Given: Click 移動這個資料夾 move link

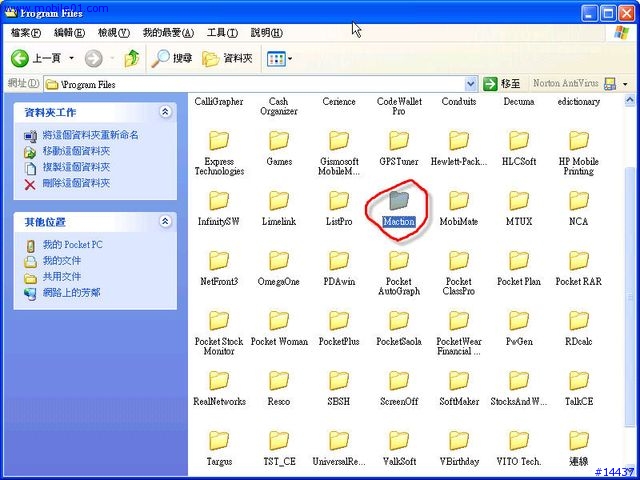Looking at the screenshot, I should (x=76, y=151).
